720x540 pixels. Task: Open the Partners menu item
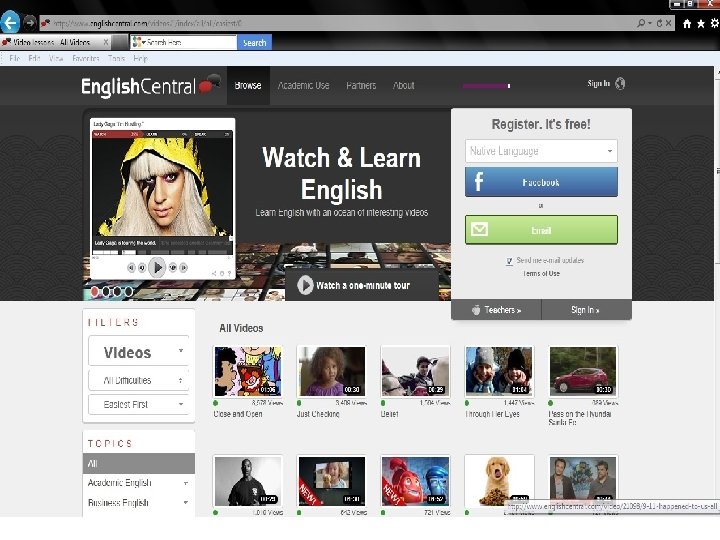tap(361, 85)
